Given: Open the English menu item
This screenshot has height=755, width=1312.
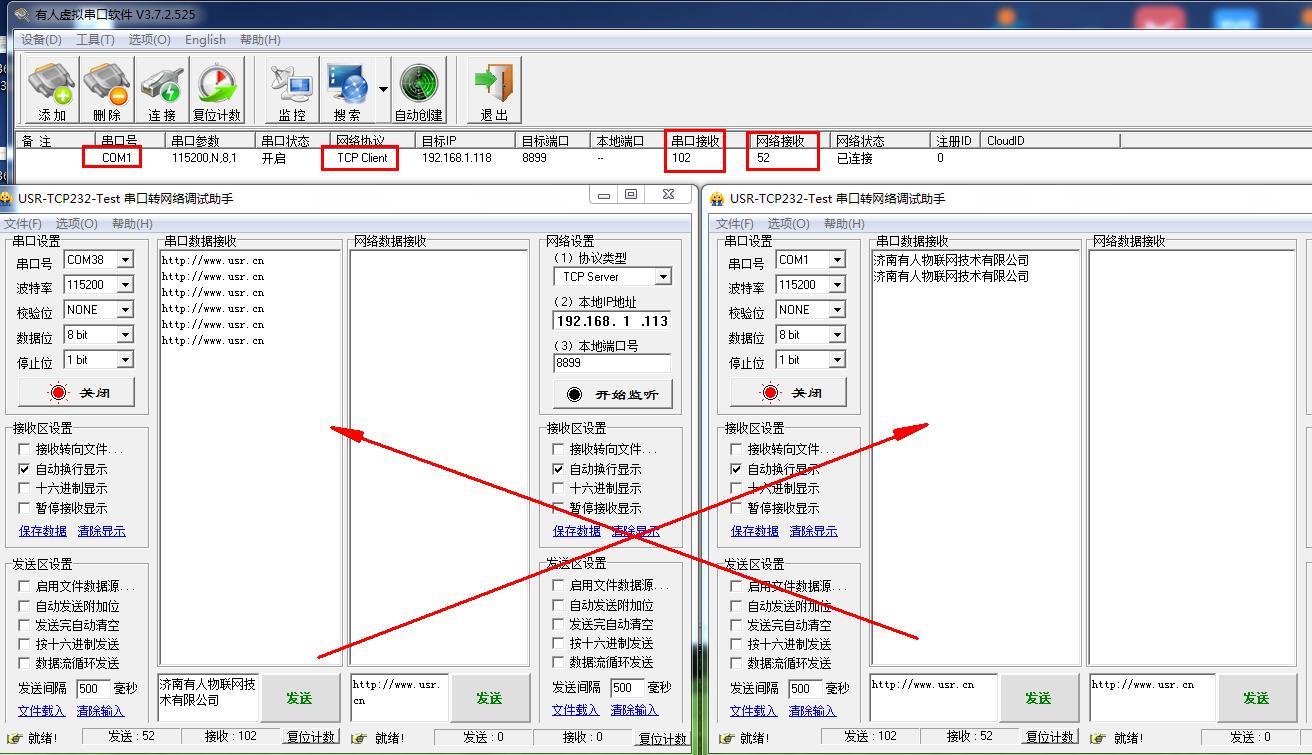Looking at the screenshot, I should 205,40.
